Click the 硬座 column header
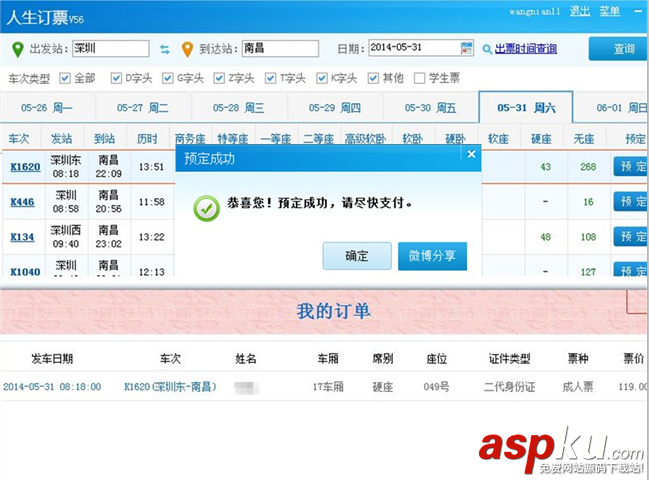The width and height of the screenshot is (649, 480). pyautogui.click(x=541, y=138)
